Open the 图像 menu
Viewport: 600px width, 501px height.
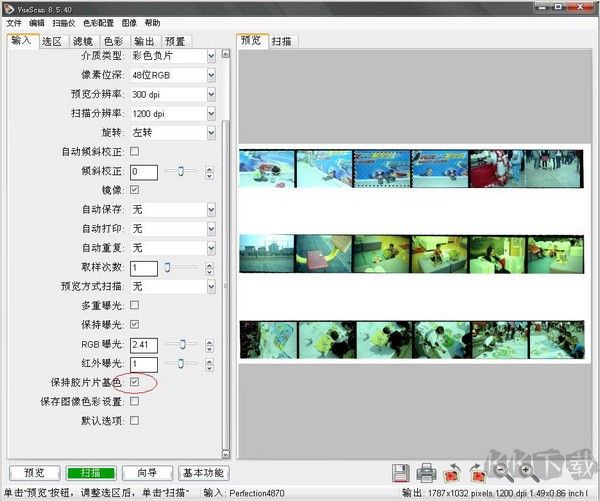click(129, 23)
